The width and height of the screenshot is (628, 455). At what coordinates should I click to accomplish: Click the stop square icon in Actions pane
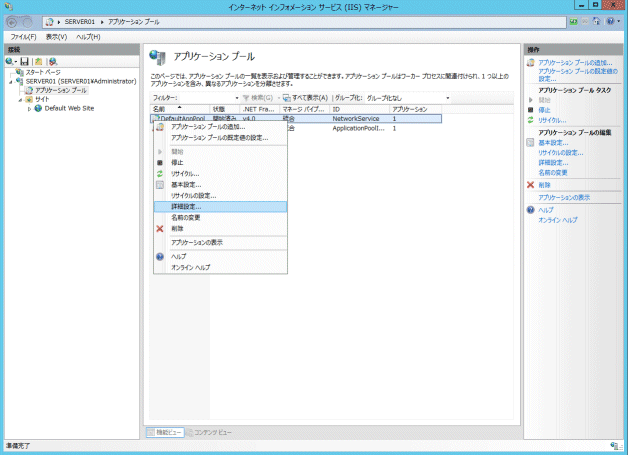coord(531,110)
